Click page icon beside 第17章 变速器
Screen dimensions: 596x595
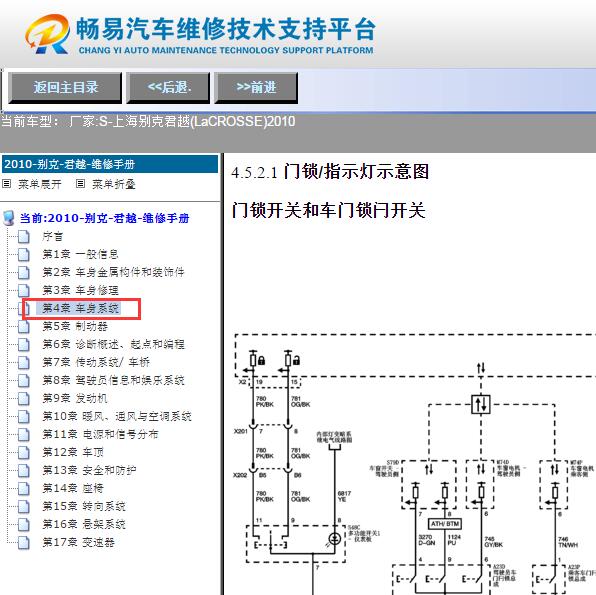(24, 542)
